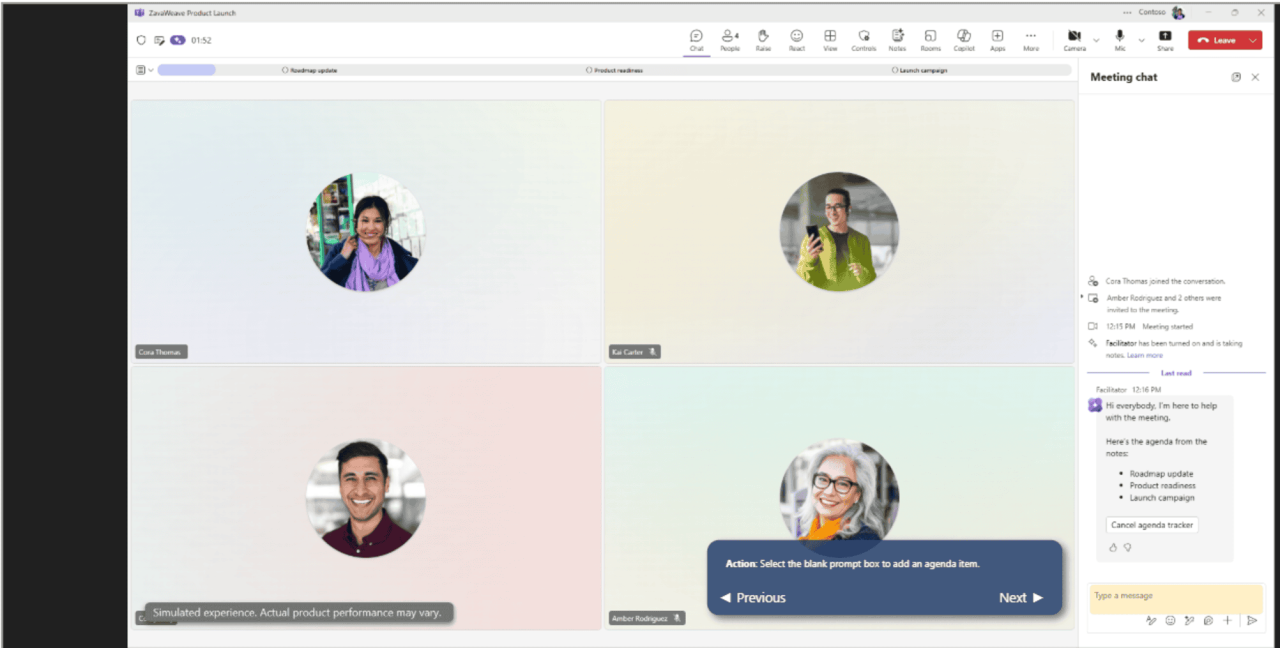Click Cancel agenda tracker
The height and width of the screenshot is (648, 1280).
pyautogui.click(x=1151, y=524)
